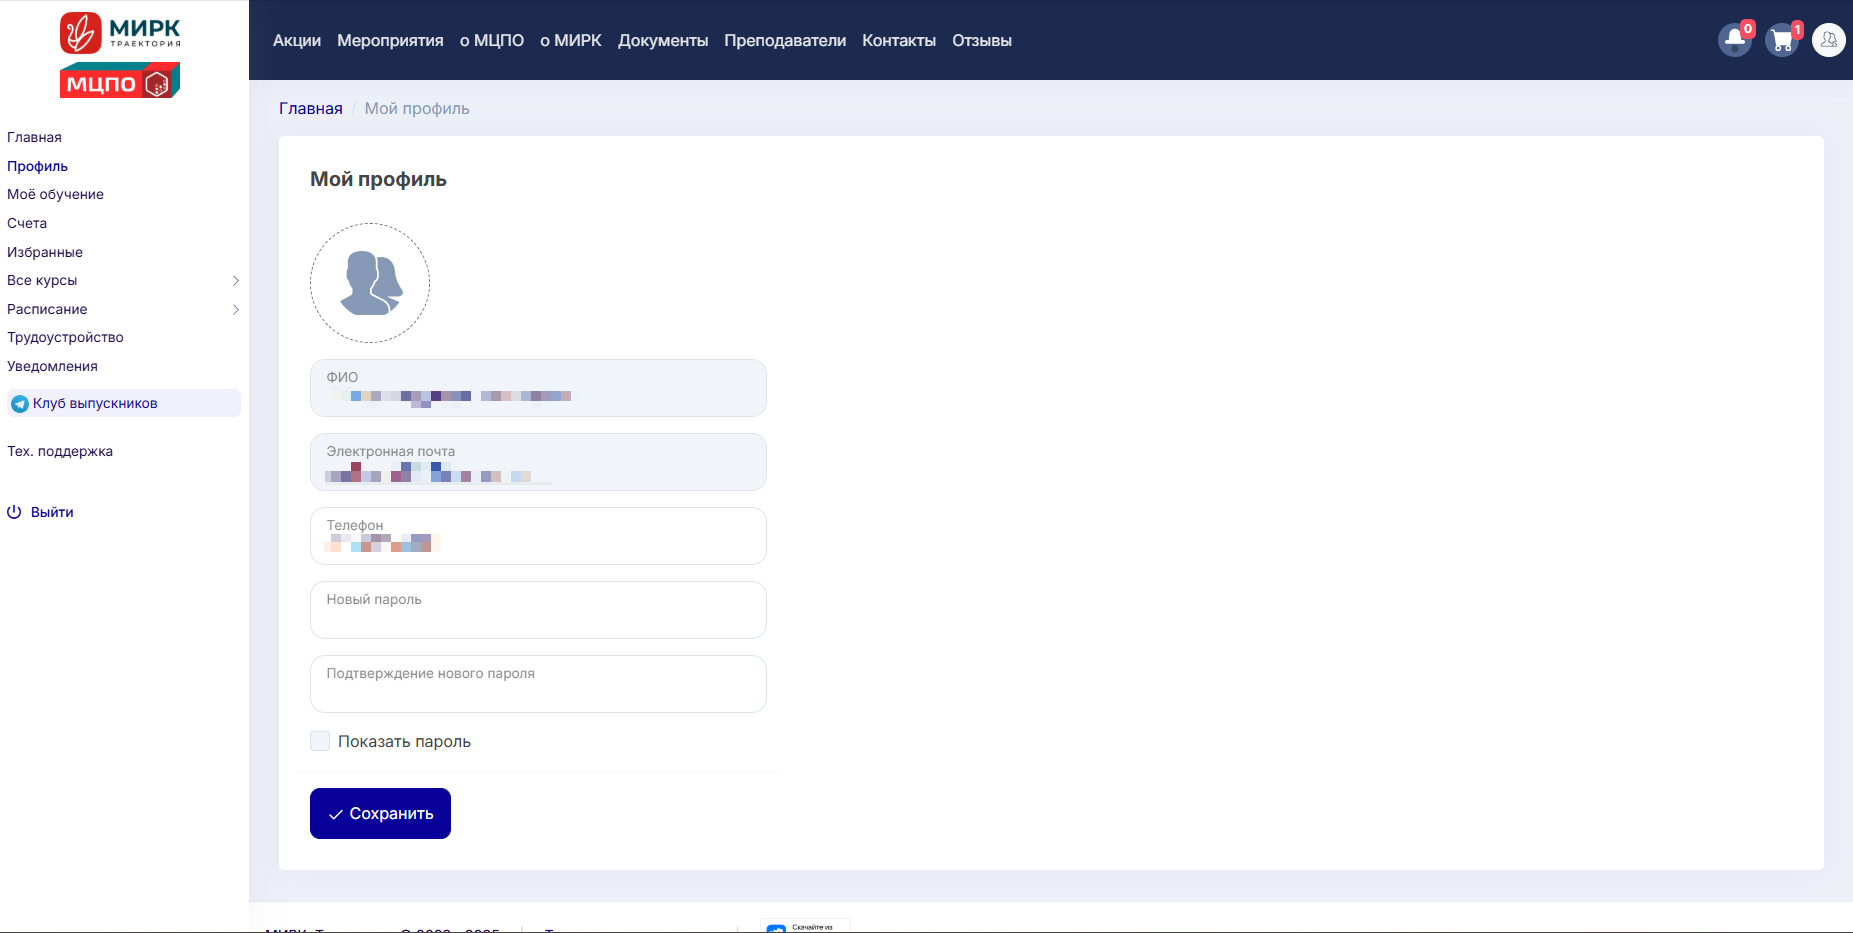Click the МИРК Траектория logo
The image size is (1853, 933).
point(120,32)
